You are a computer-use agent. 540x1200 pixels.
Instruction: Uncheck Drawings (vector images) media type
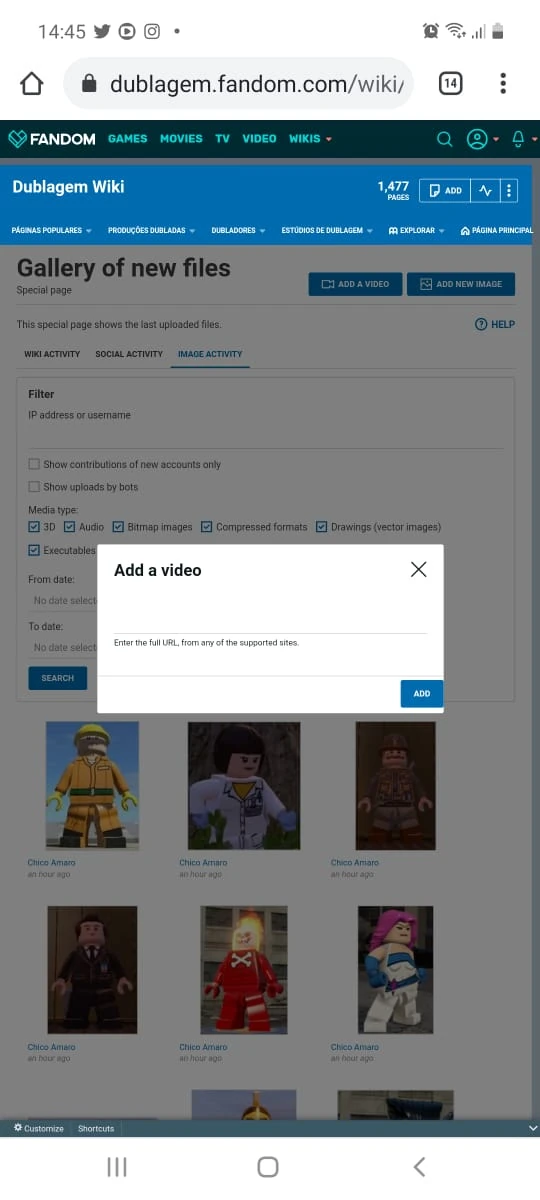tap(322, 527)
